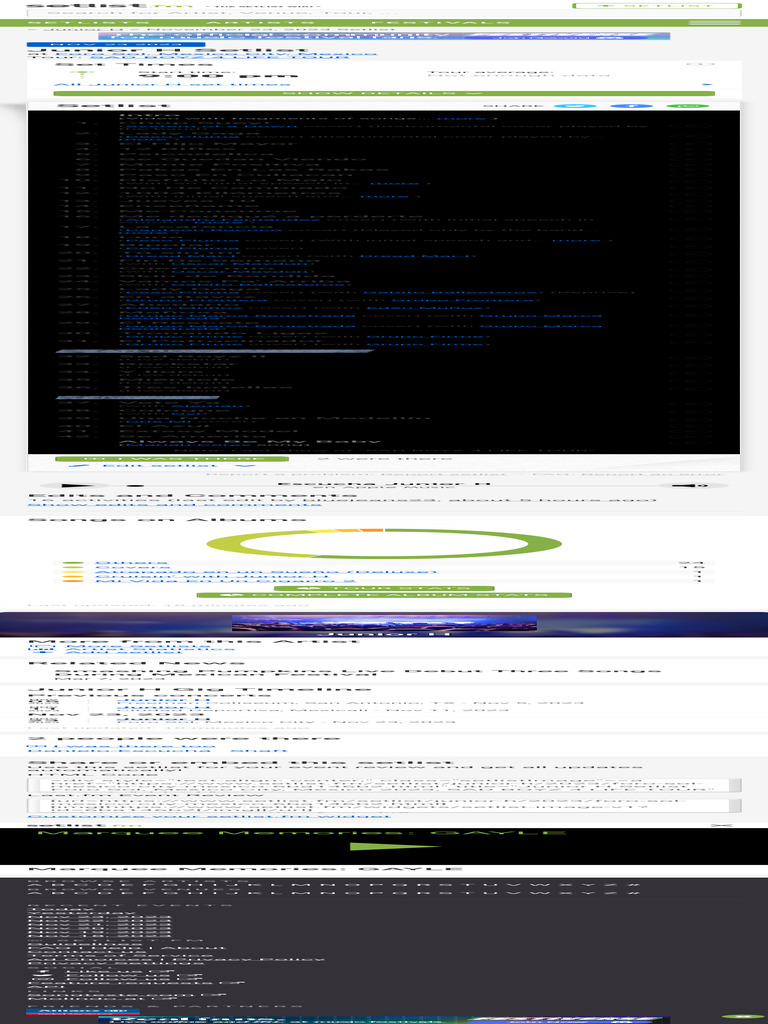768x1024 pixels.
Task: Open the user account icon in the green bar
Action: coord(714,24)
